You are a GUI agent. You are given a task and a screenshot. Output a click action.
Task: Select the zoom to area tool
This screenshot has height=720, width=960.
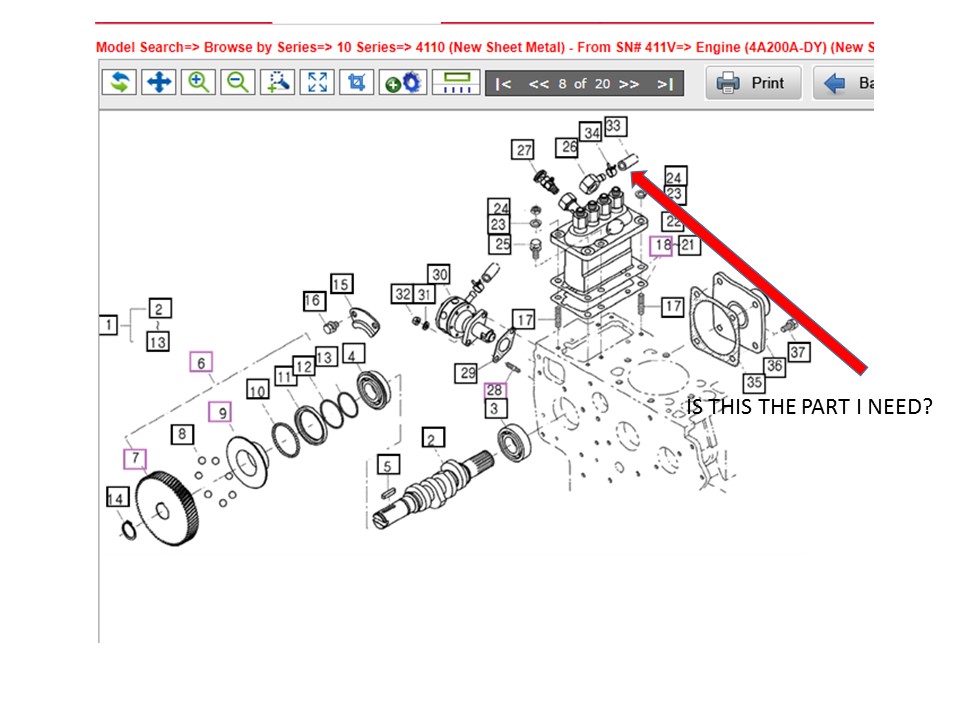point(278,82)
